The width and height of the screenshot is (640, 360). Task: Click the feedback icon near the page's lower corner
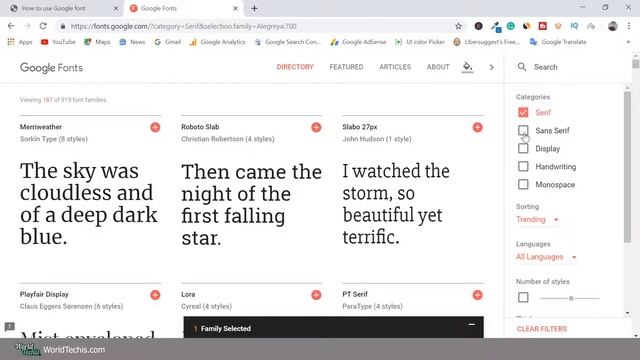pyautogui.click(x=10, y=327)
